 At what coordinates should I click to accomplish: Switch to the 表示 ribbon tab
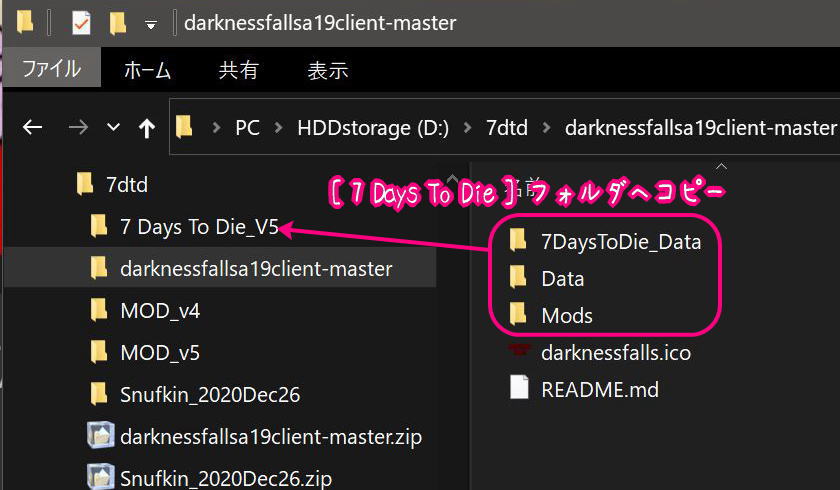[327, 70]
